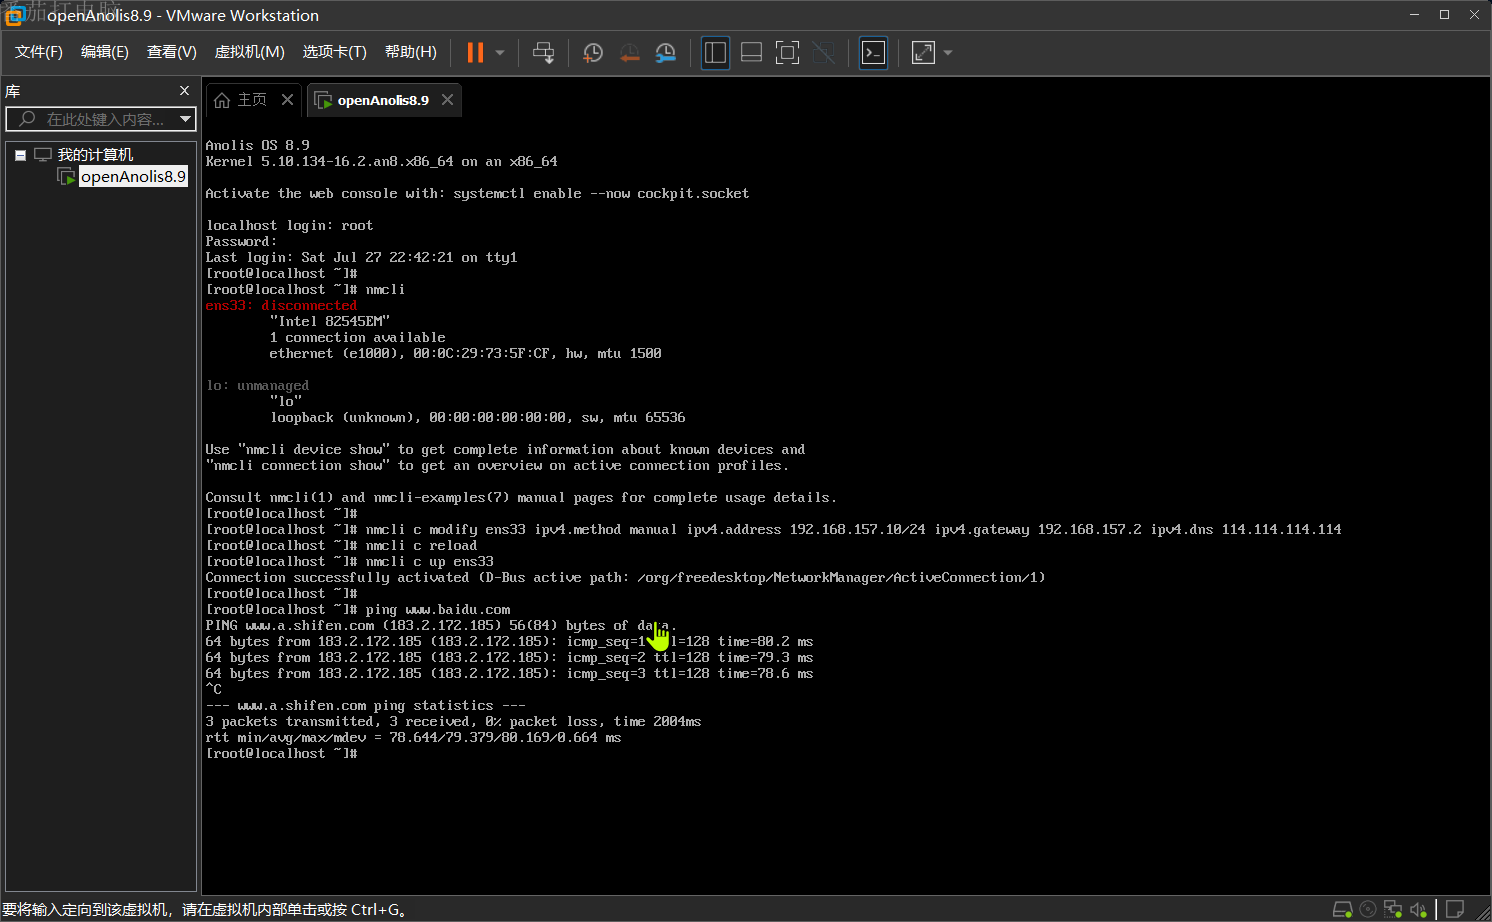The height and width of the screenshot is (922, 1492).
Task: Click the status bar input hint text
Action: pyautogui.click(x=204, y=909)
